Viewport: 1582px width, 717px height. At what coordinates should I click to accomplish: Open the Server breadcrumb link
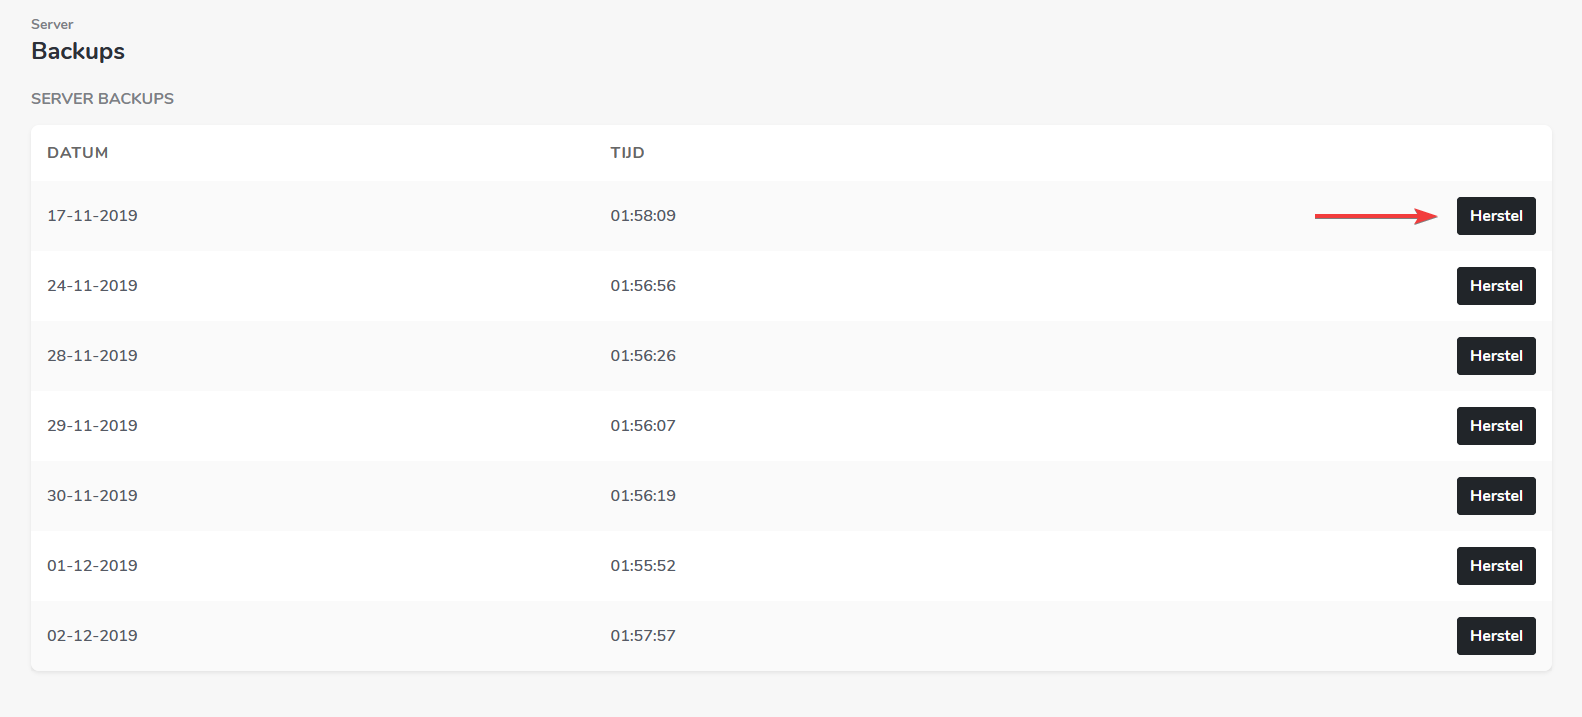pyautogui.click(x=52, y=24)
